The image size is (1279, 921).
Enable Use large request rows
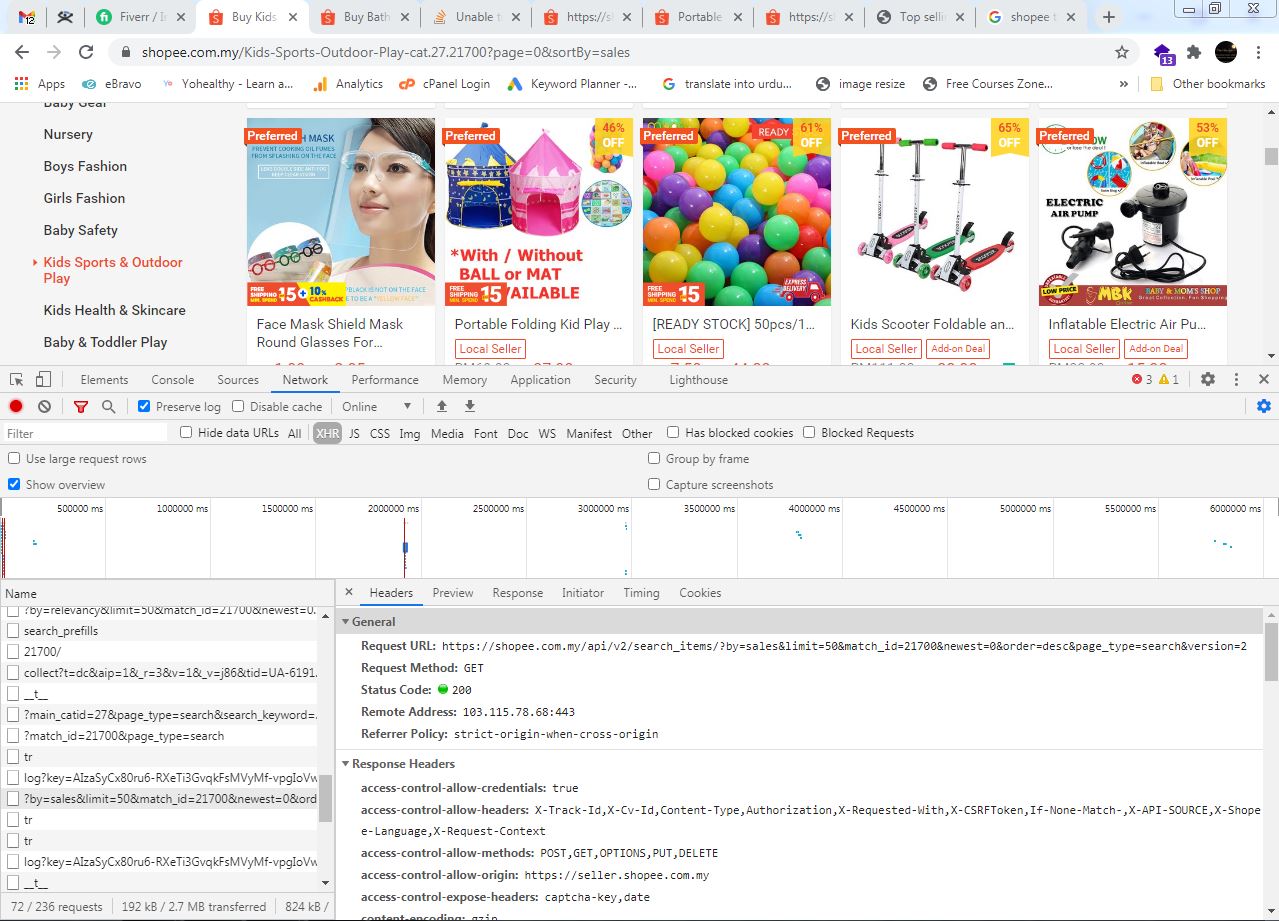coord(14,458)
